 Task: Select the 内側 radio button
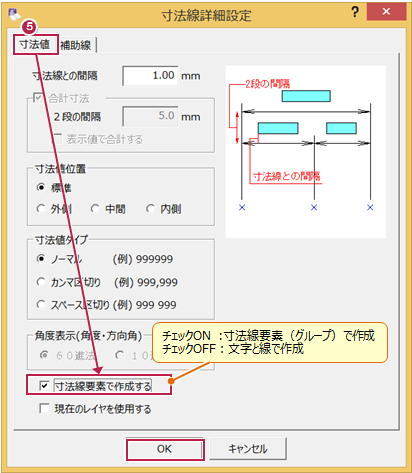(x=151, y=209)
